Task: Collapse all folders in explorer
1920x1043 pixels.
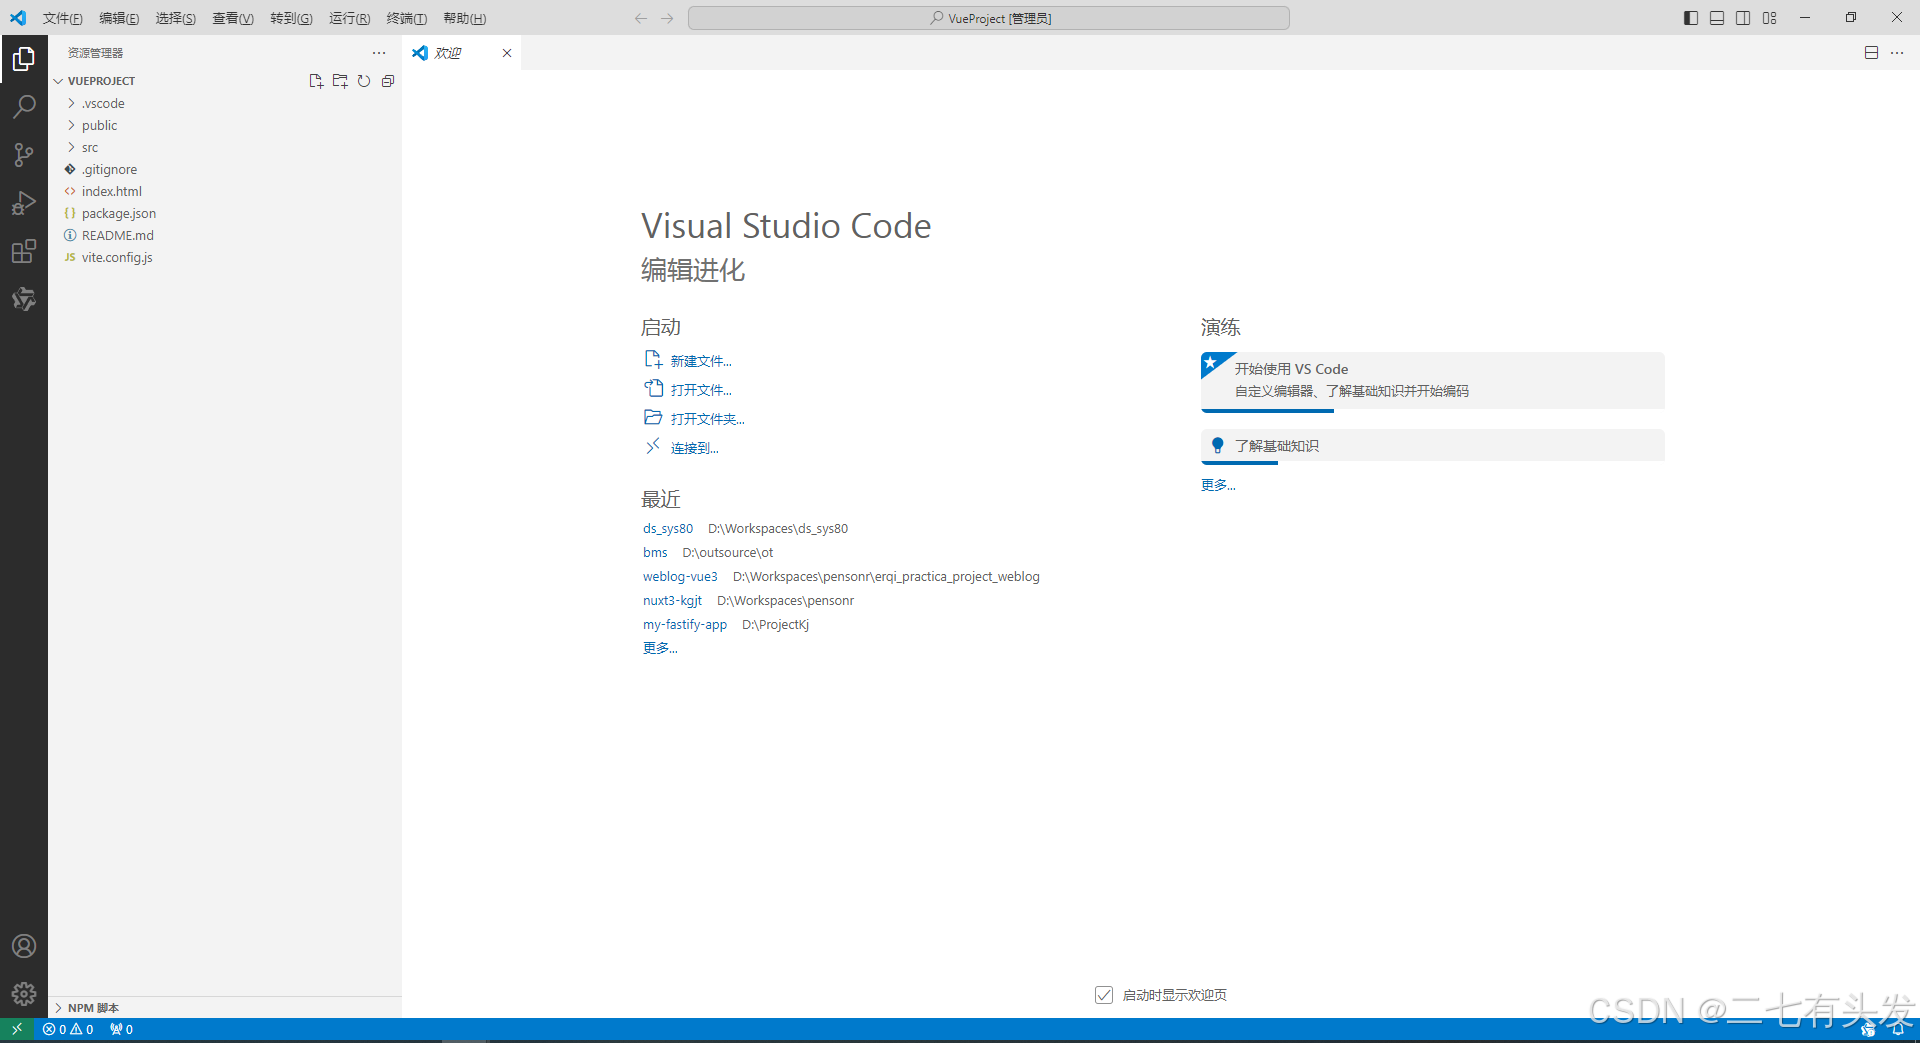Action: [x=388, y=81]
